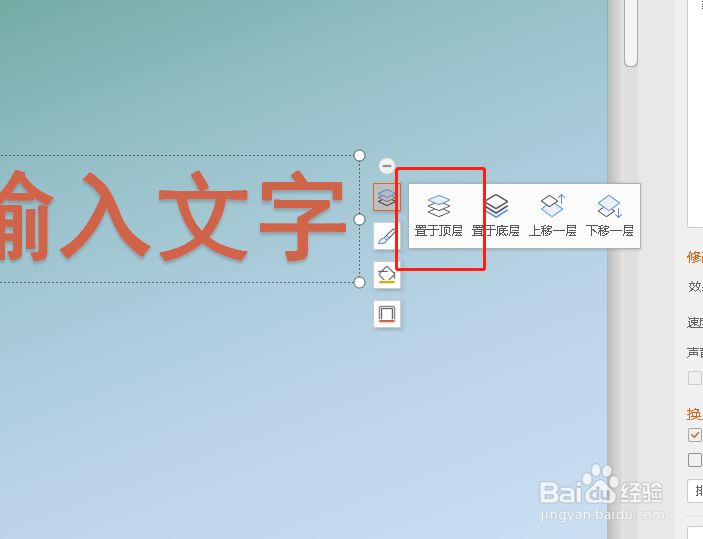Click 上移一层 move up one layer
The height and width of the screenshot is (539, 703).
553,216
